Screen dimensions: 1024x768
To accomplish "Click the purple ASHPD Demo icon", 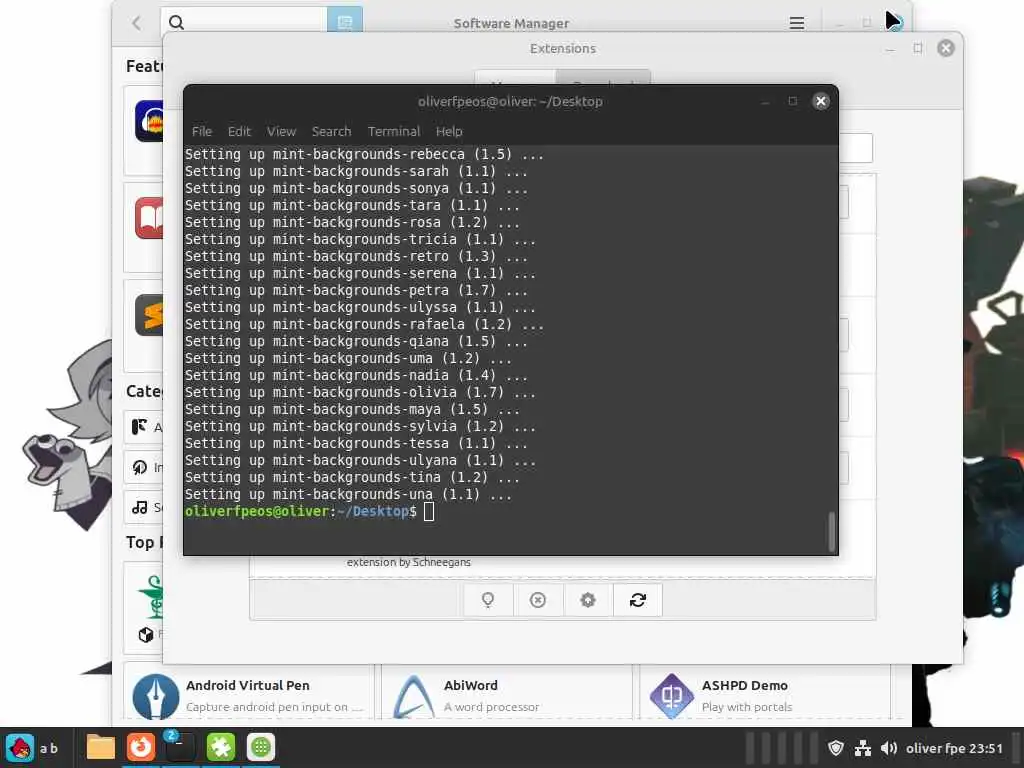I will click(x=671, y=696).
